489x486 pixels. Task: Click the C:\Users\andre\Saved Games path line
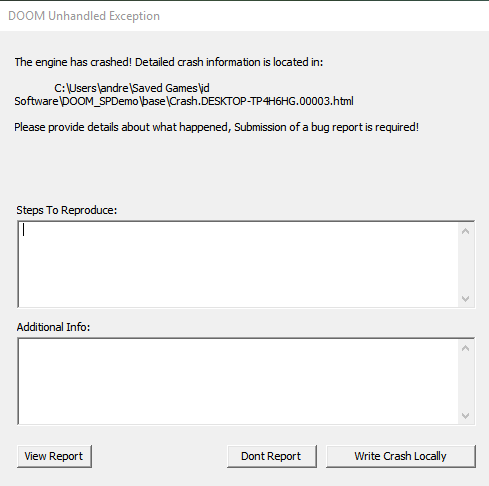click(x=132, y=88)
